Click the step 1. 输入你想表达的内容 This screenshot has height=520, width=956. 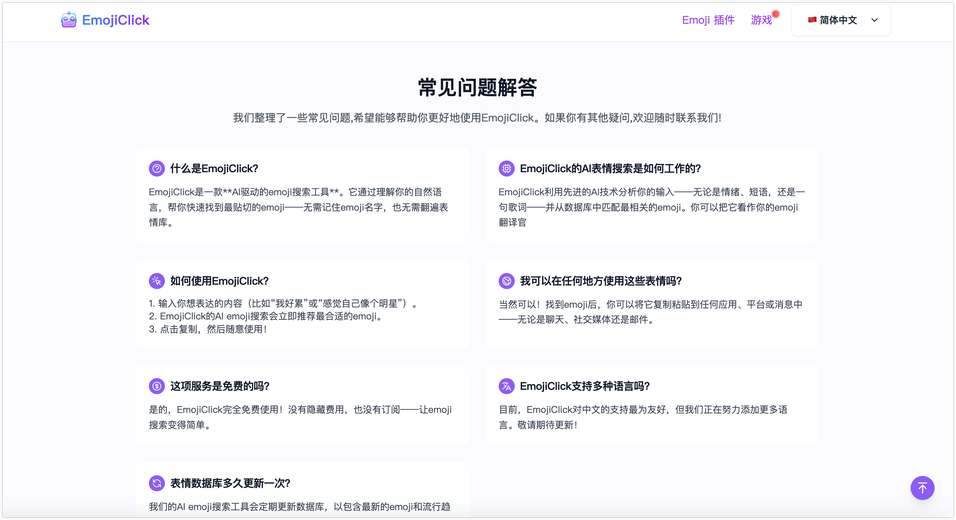coord(283,304)
